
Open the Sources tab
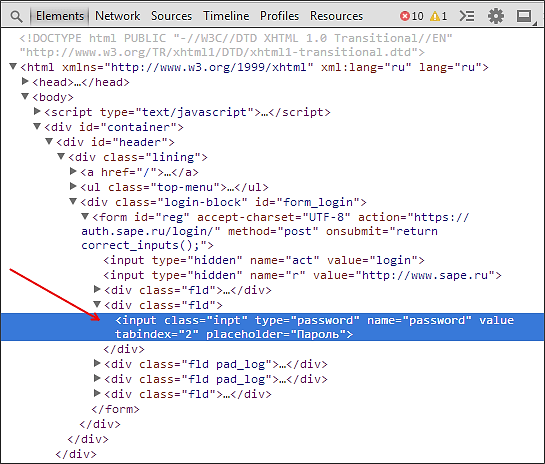tap(171, 16)
